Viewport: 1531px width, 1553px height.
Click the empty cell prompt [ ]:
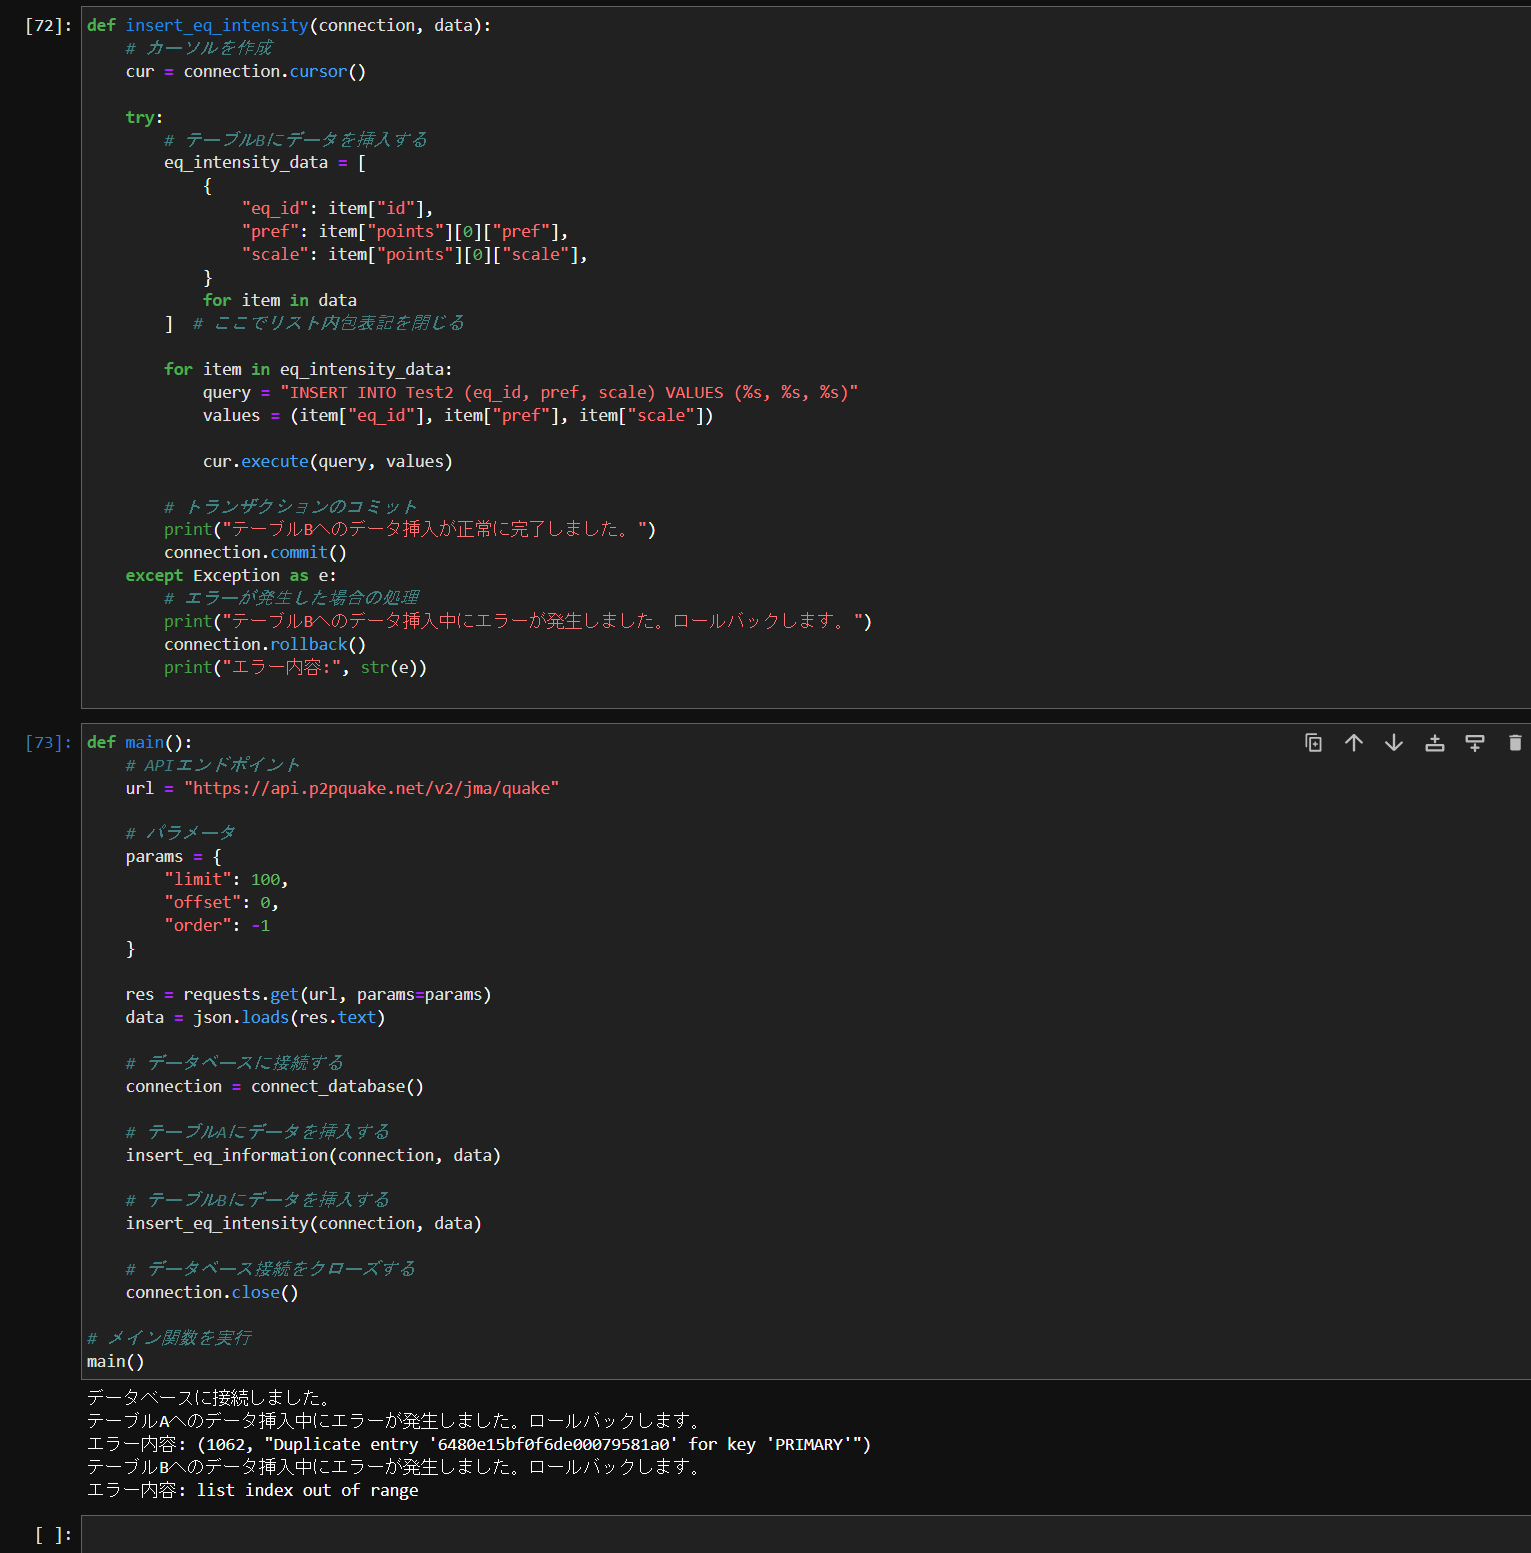coord(53,1534)
